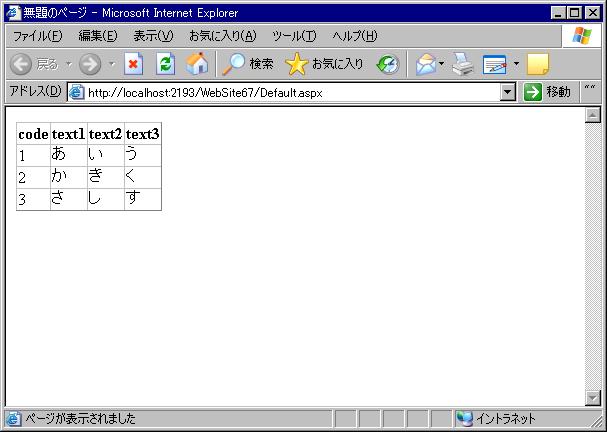Maximize the Internet Explorer window
The height and width of the screenshot is (432, 607).
[574, 13]
